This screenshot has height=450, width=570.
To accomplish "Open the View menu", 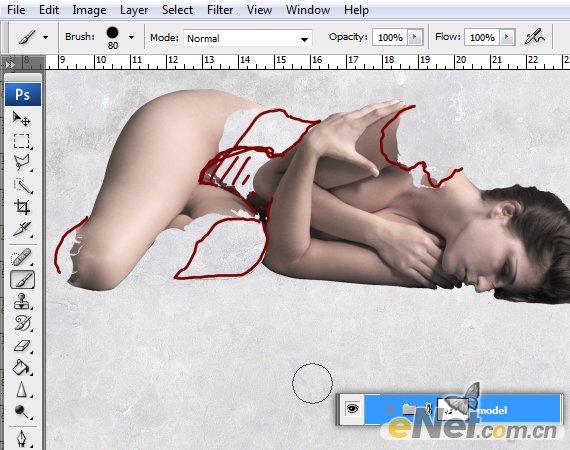I will point(259,10).
